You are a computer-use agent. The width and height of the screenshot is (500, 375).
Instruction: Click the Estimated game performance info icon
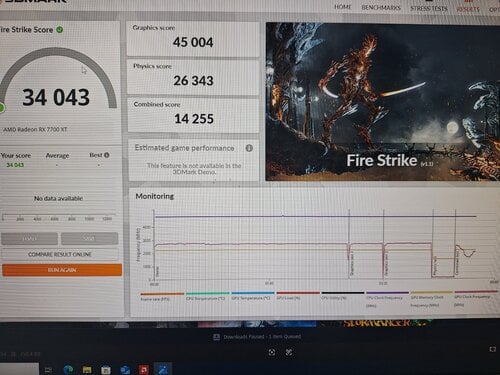tap(249, 148)
